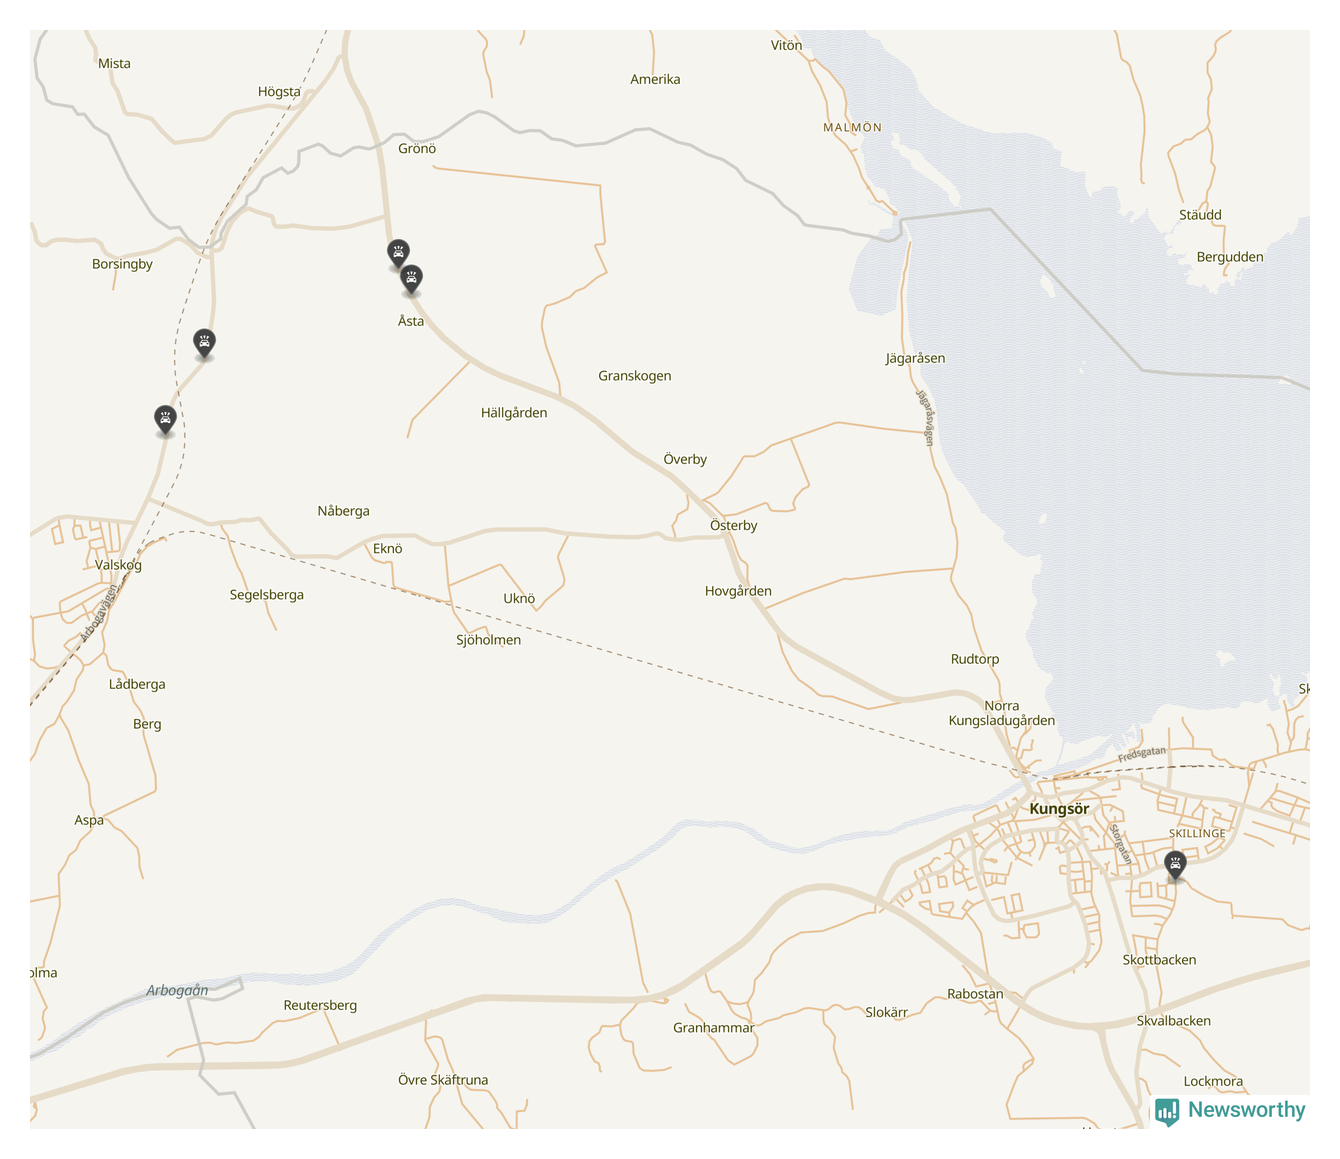Open the car marker below Skillinge in Kungsör
This screenshot has height=1159, width=1340.
click(1175, 864)
